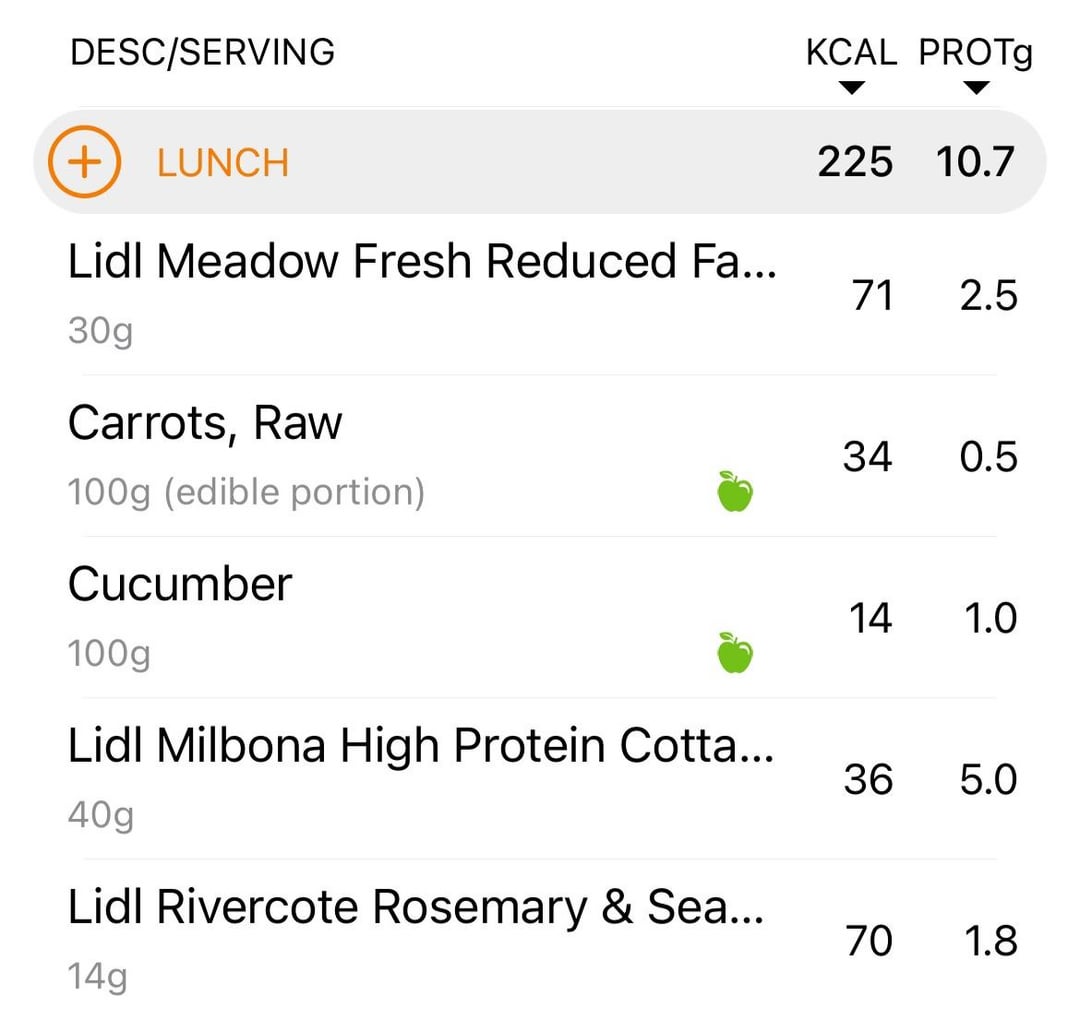Tap the 14g serving size text

pyautogui.click(x=98, y=976)
